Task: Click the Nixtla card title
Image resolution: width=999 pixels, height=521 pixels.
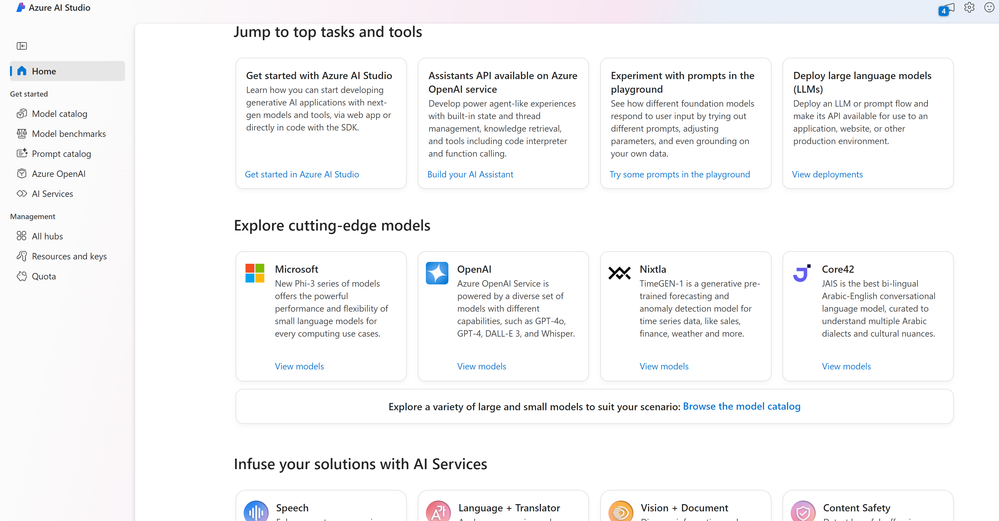Action: [652, 269]
